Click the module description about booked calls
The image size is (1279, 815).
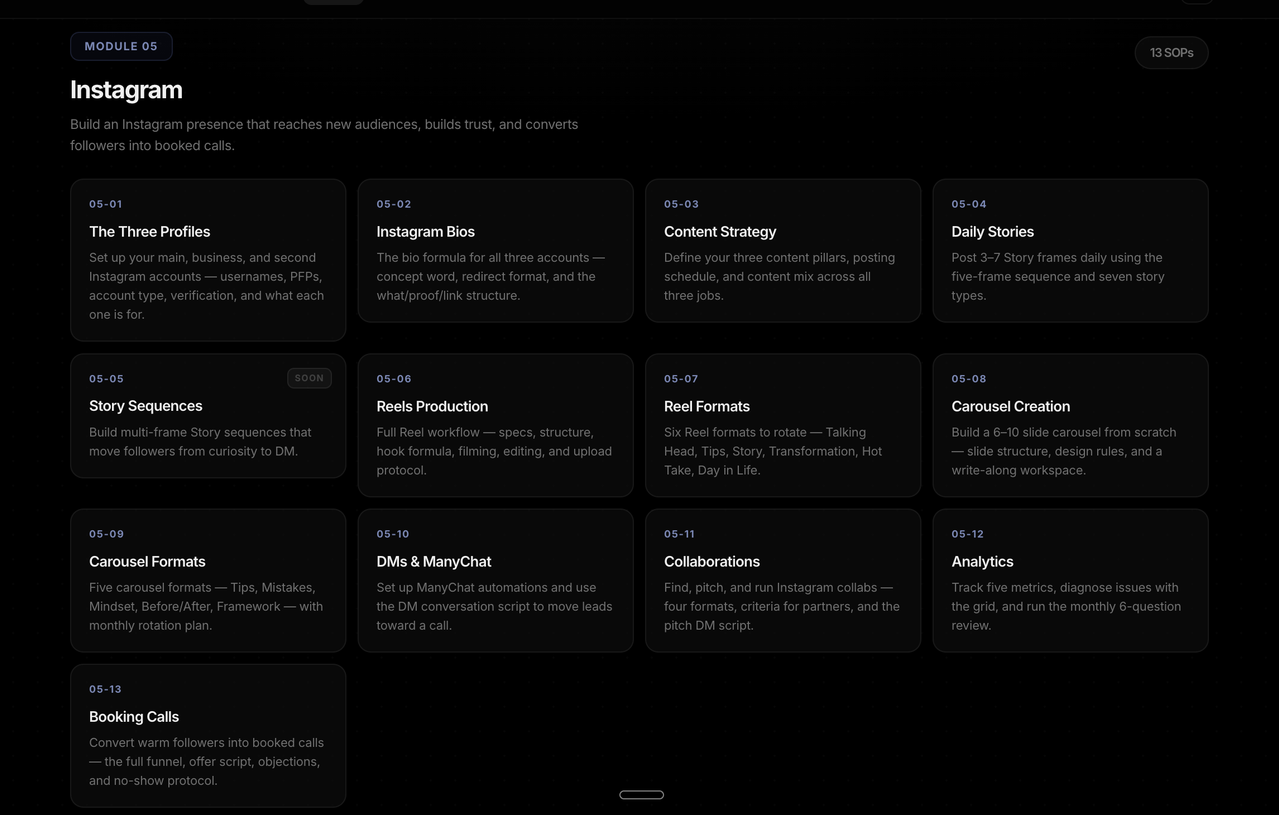point(324,135)
